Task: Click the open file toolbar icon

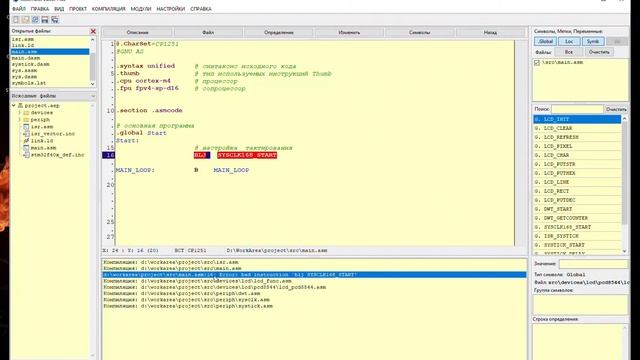Action: pos(25,20)
